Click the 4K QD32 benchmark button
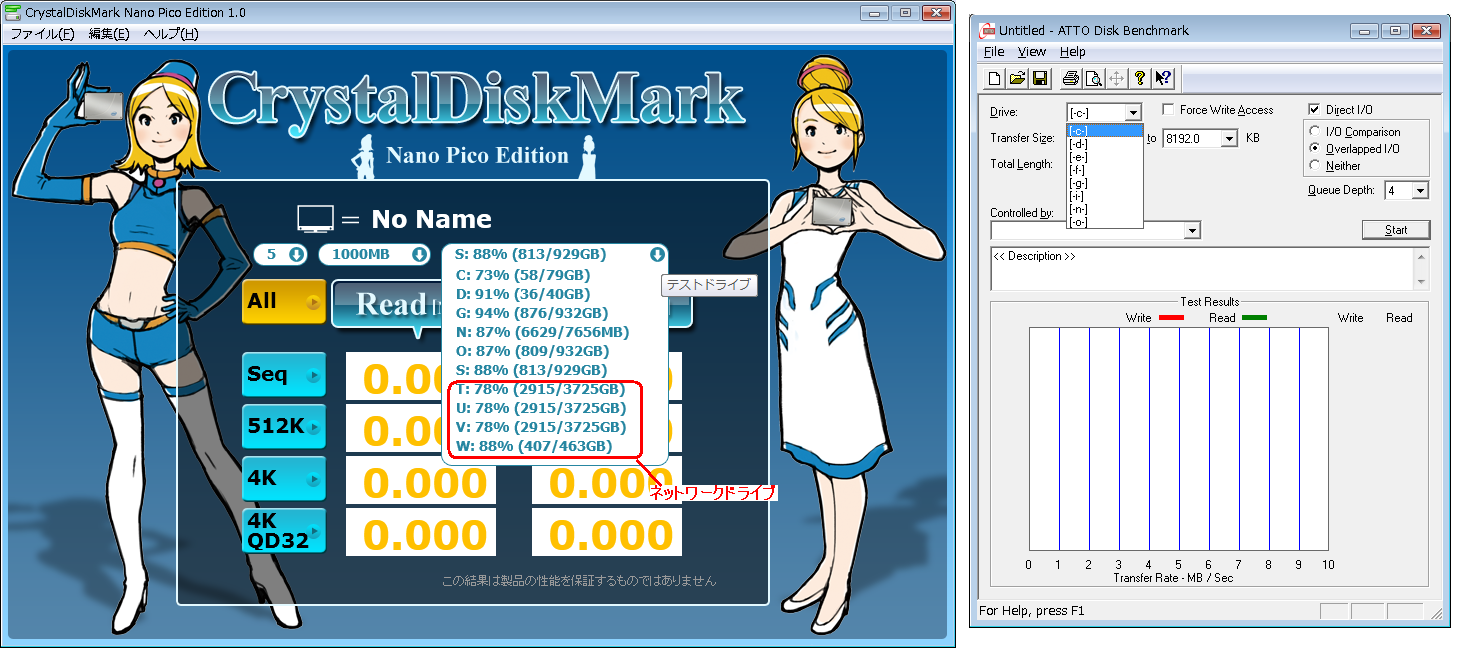Screen dimensions: 1464x648 [284, 531]
